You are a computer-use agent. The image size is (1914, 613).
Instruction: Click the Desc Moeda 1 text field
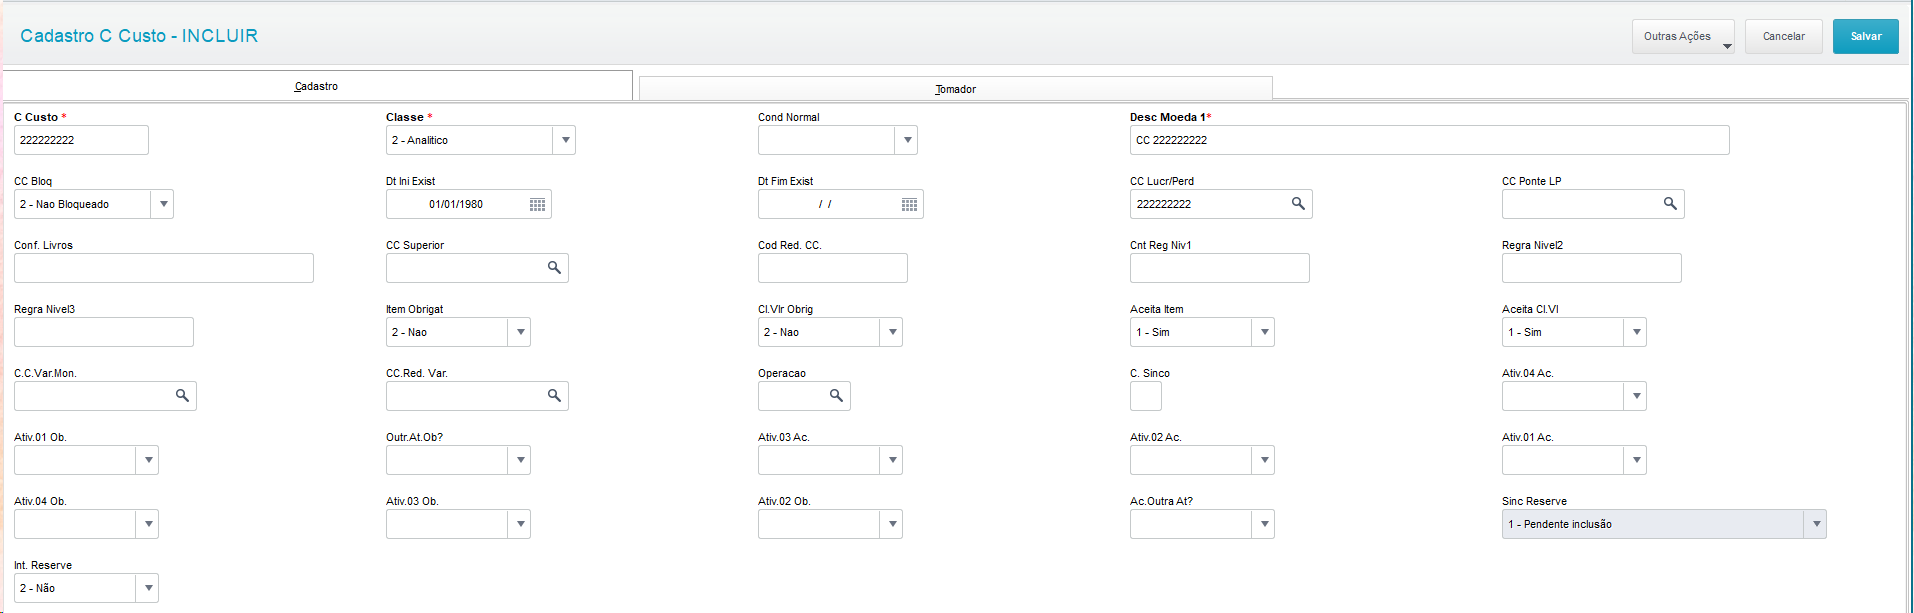1428,140
